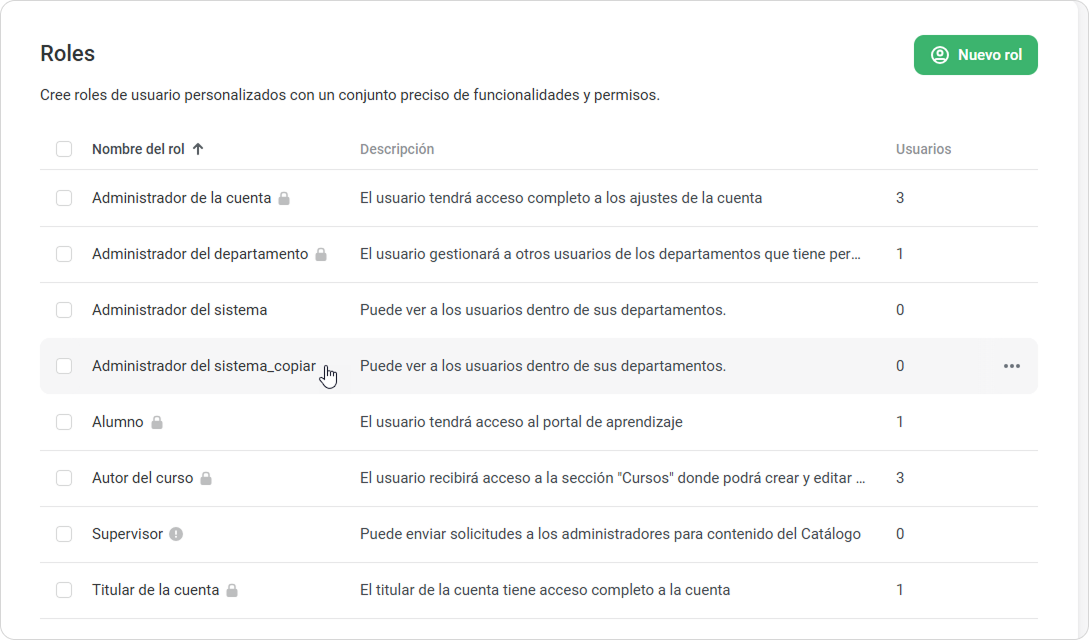Open the three-dot menu for Administrador del sistema_copiar

[x=1011, y=366]
